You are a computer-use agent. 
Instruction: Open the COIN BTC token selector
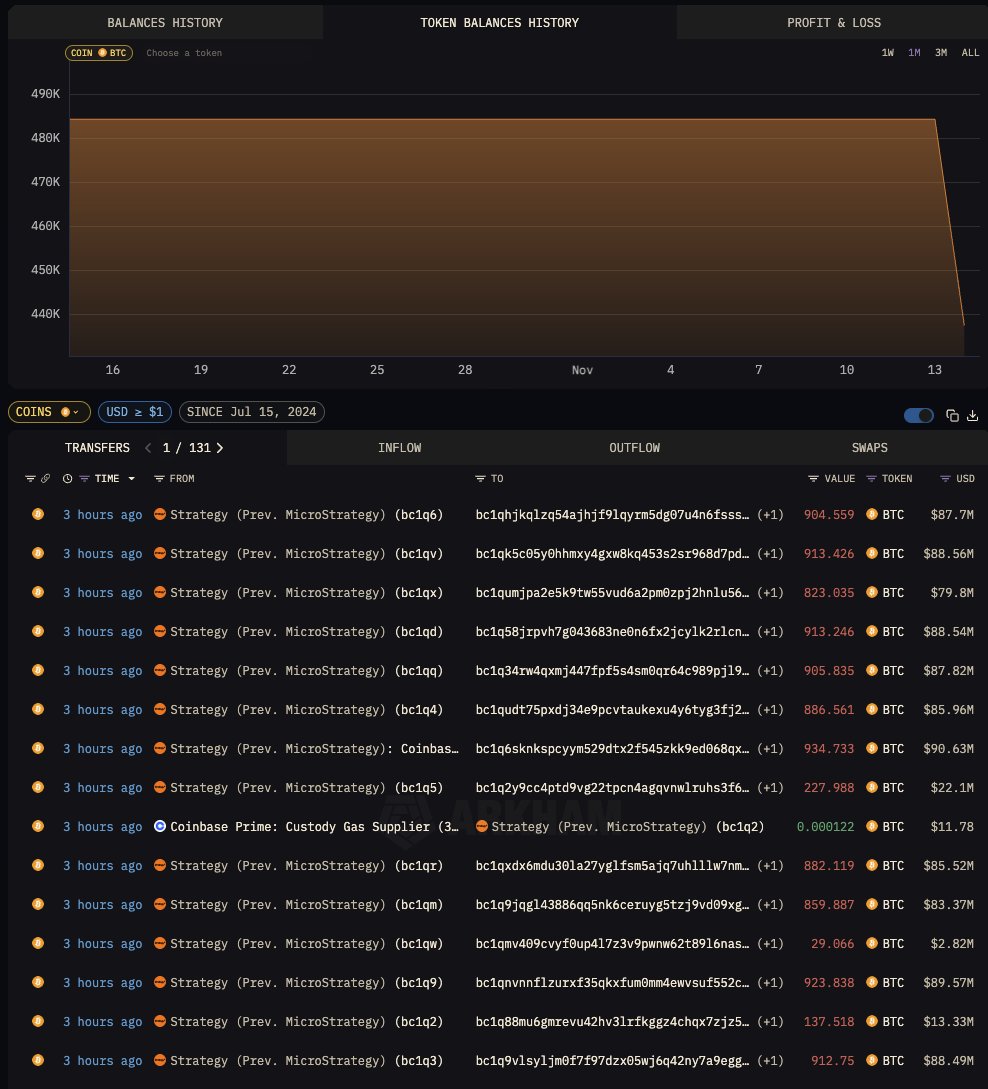(99, 53)
